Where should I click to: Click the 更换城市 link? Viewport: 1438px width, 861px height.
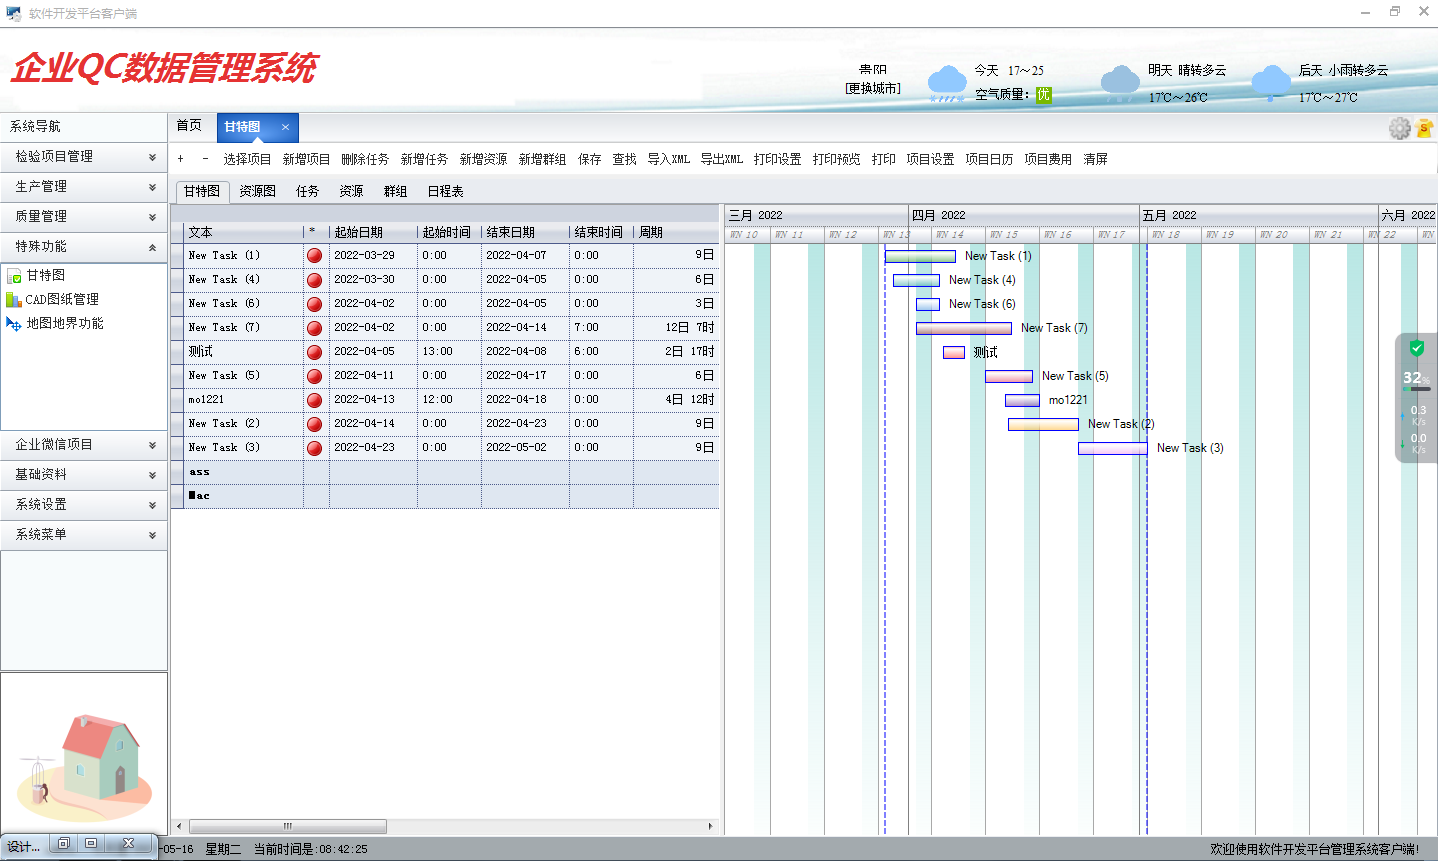(872, 88)
